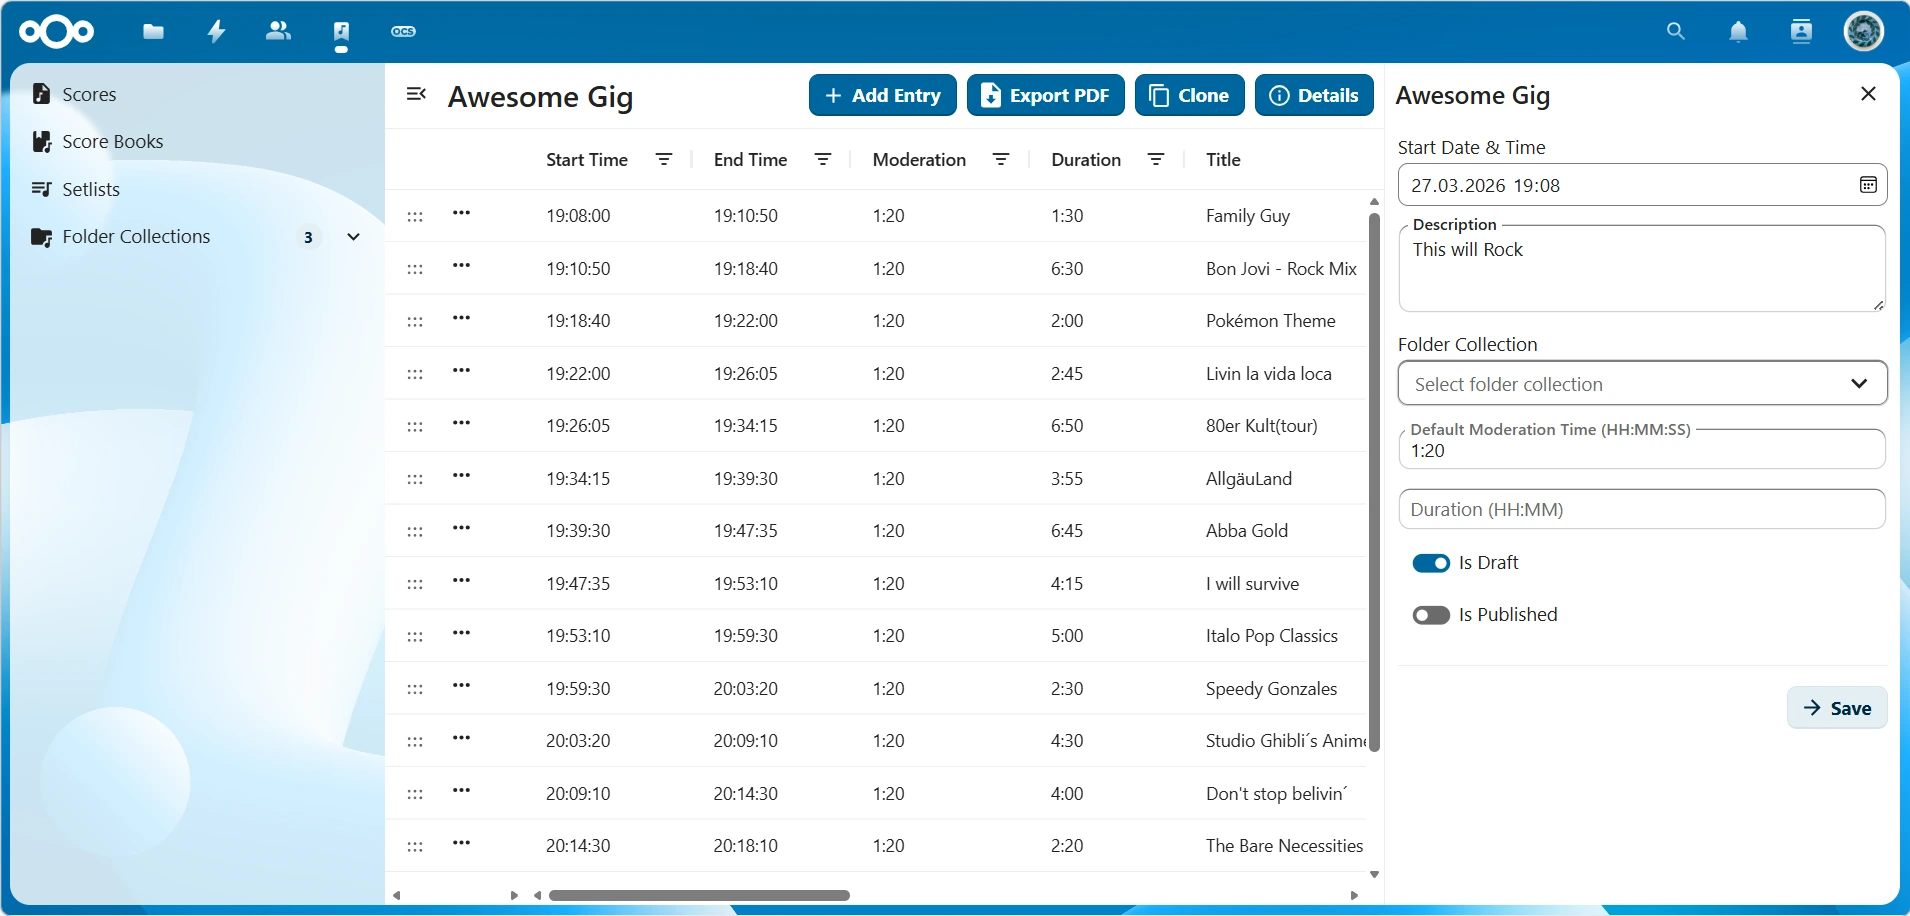The width and height of the screenshot is (1910, 916).
Task: Save the setlist details
Action: [x=1837, y=708]
